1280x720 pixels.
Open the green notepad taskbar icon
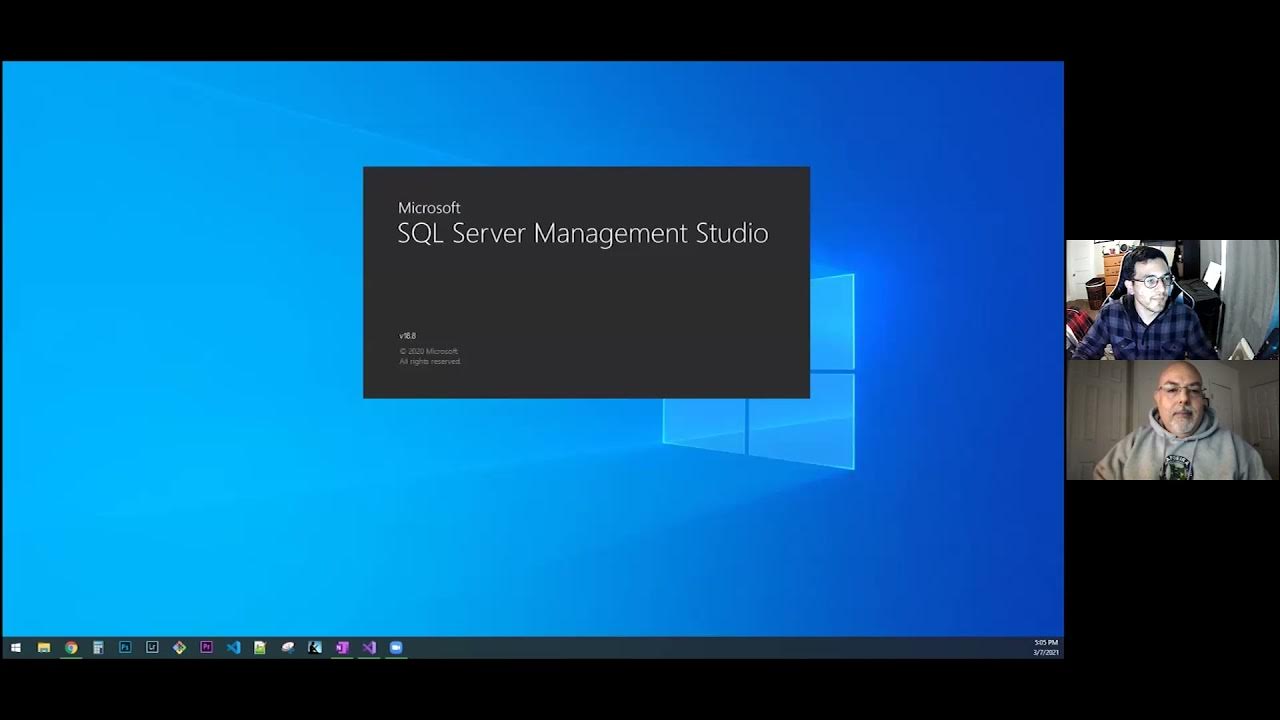click(260, 648)
